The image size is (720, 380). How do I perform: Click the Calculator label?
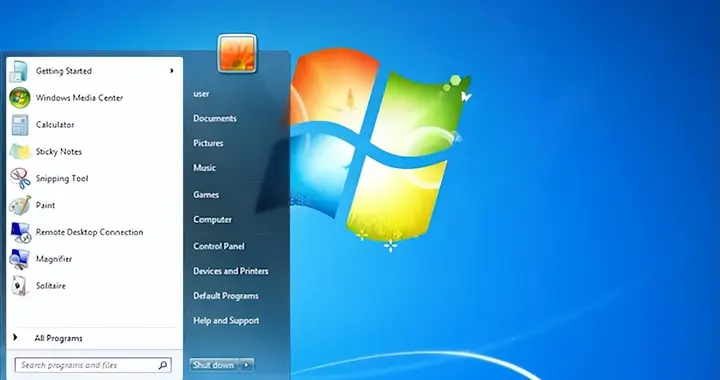(x=55, y=125)
